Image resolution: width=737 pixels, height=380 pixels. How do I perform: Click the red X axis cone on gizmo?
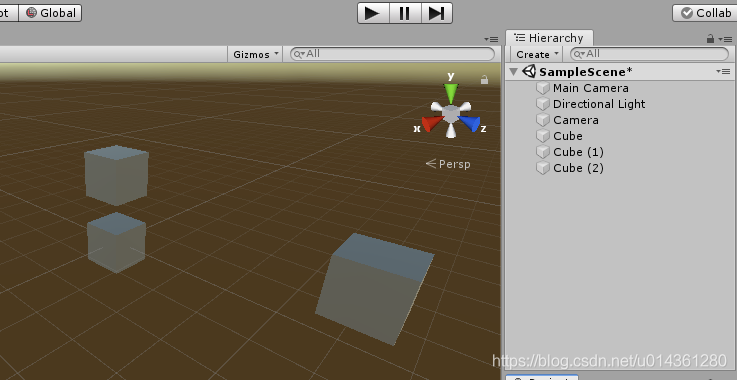[432, 124]
